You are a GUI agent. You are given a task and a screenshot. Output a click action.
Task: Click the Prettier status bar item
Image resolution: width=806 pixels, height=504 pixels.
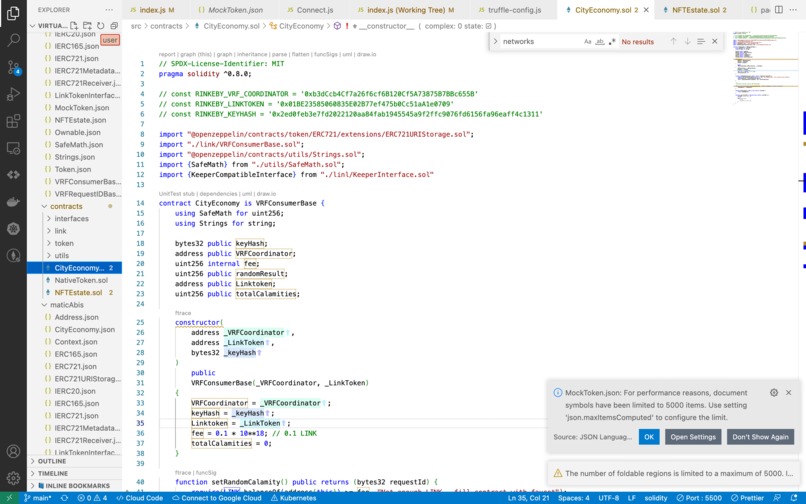pyautogui.click(x=747, y=498)
